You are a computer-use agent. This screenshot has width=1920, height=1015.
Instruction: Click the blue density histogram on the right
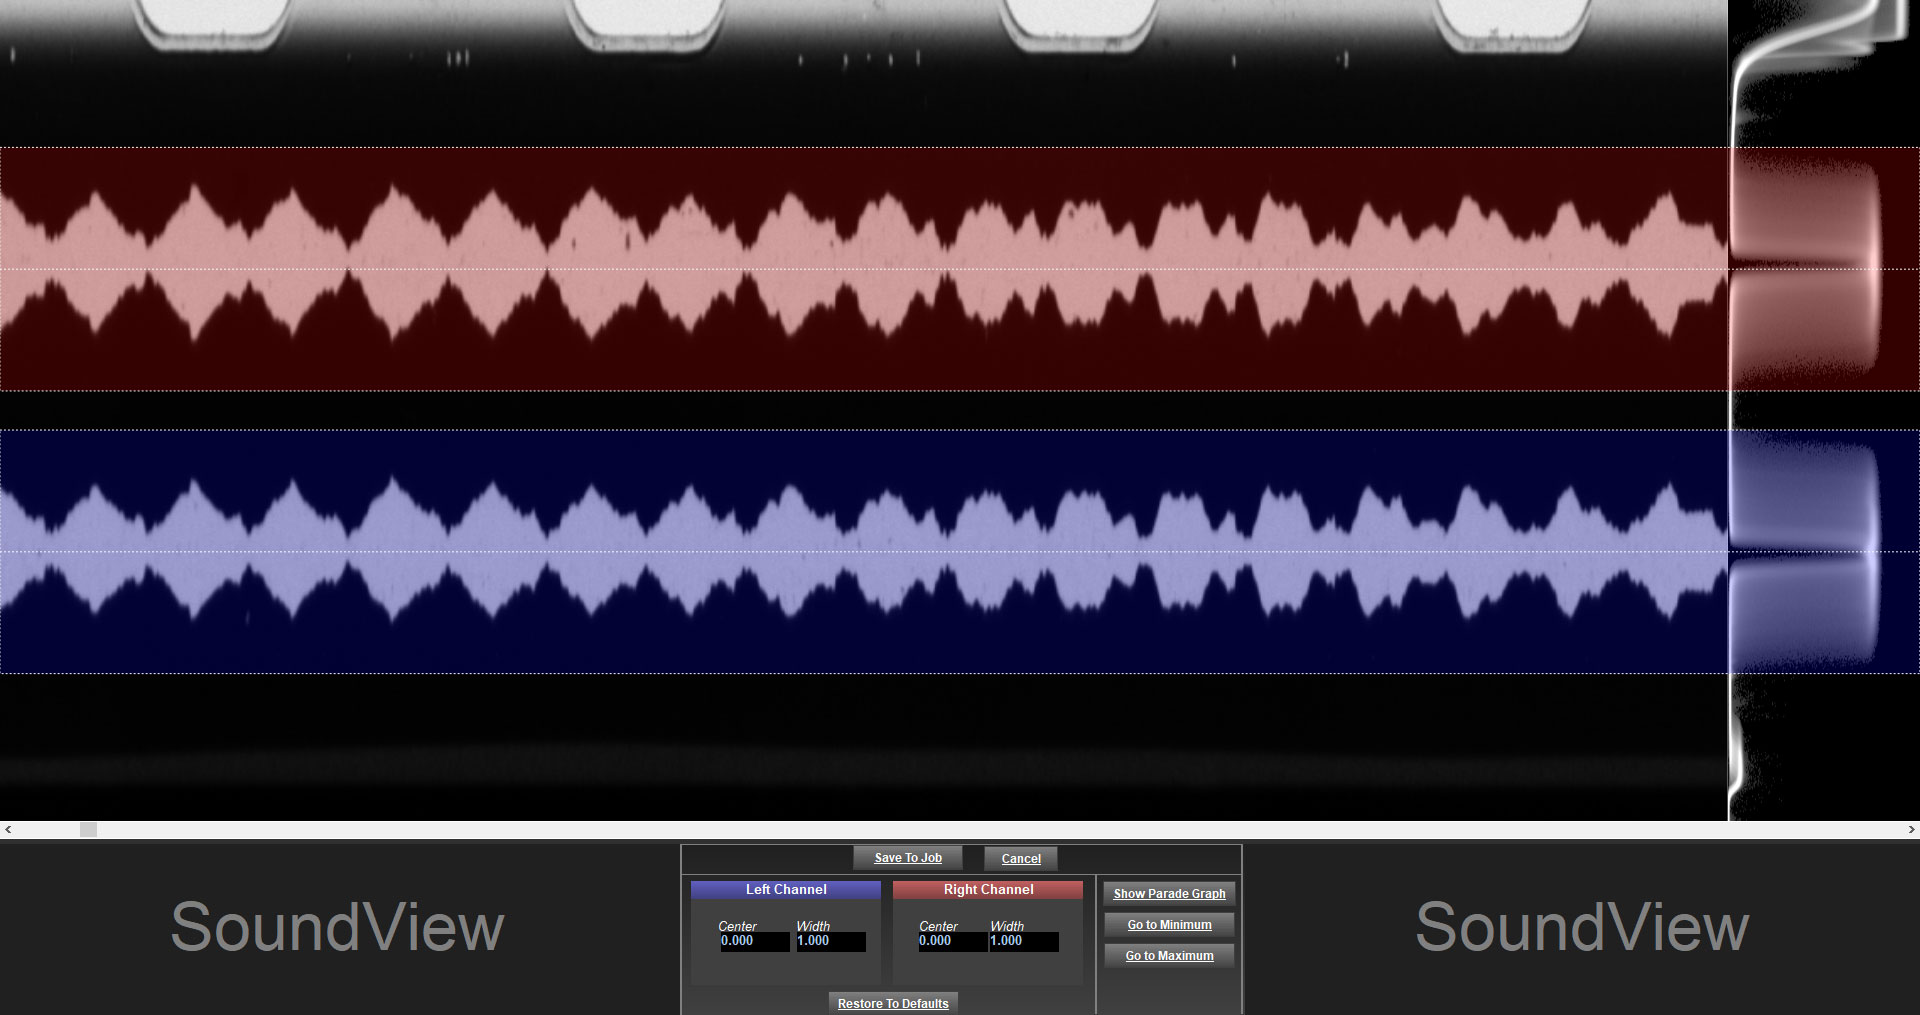(1805, 551)
